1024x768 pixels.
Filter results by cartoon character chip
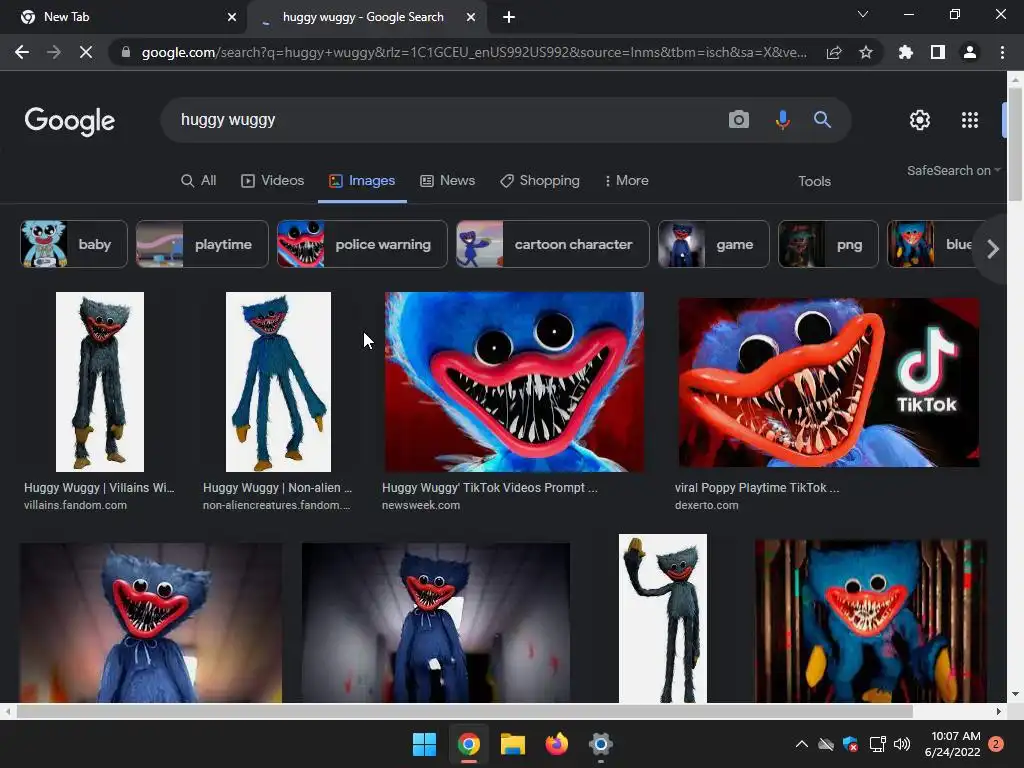coord(552,244)
